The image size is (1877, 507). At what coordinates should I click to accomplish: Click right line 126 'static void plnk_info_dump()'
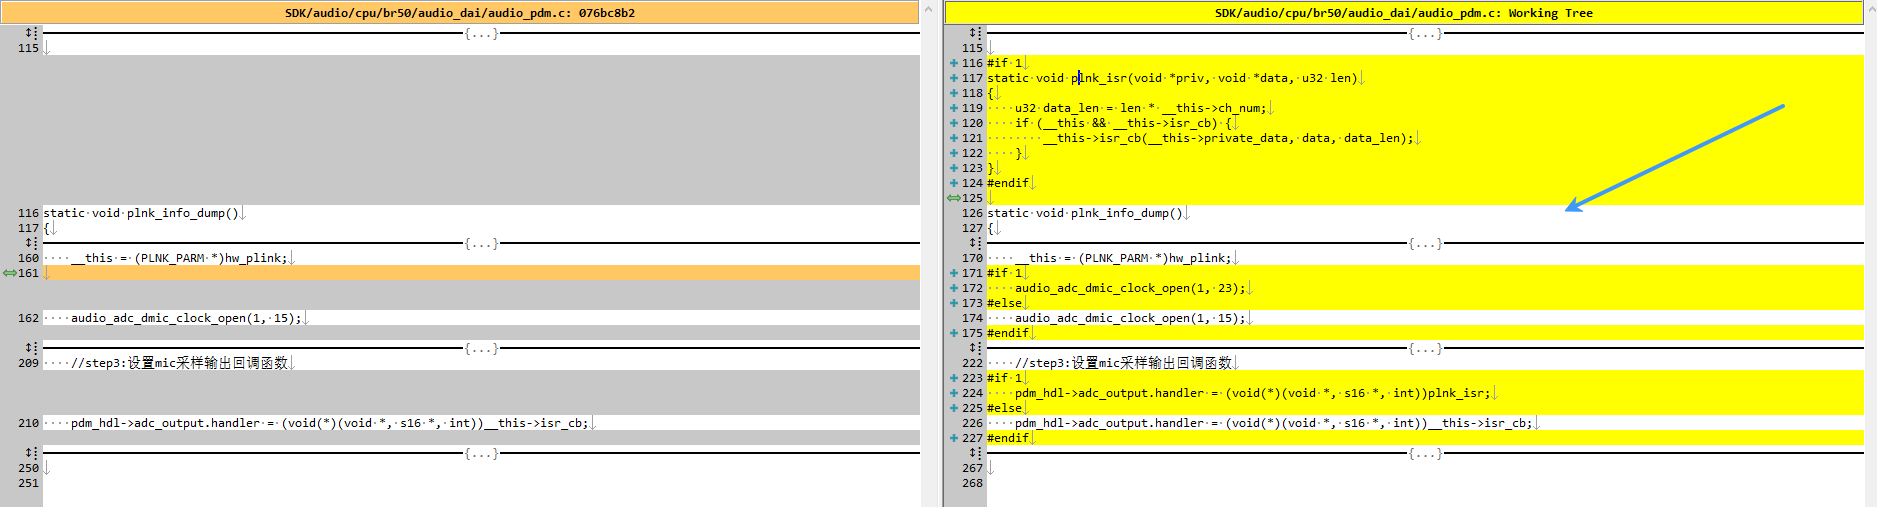(1085, 213)
